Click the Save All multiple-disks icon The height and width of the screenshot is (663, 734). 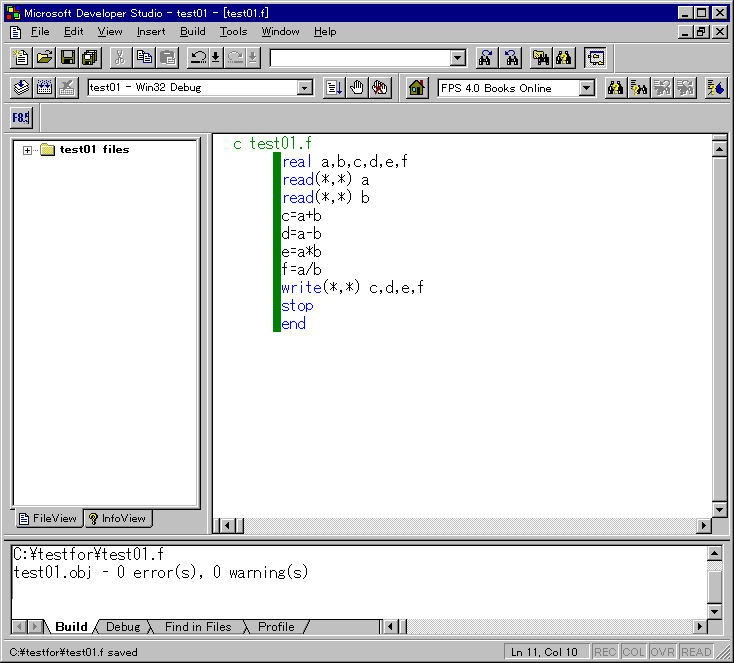pos(90,58)
